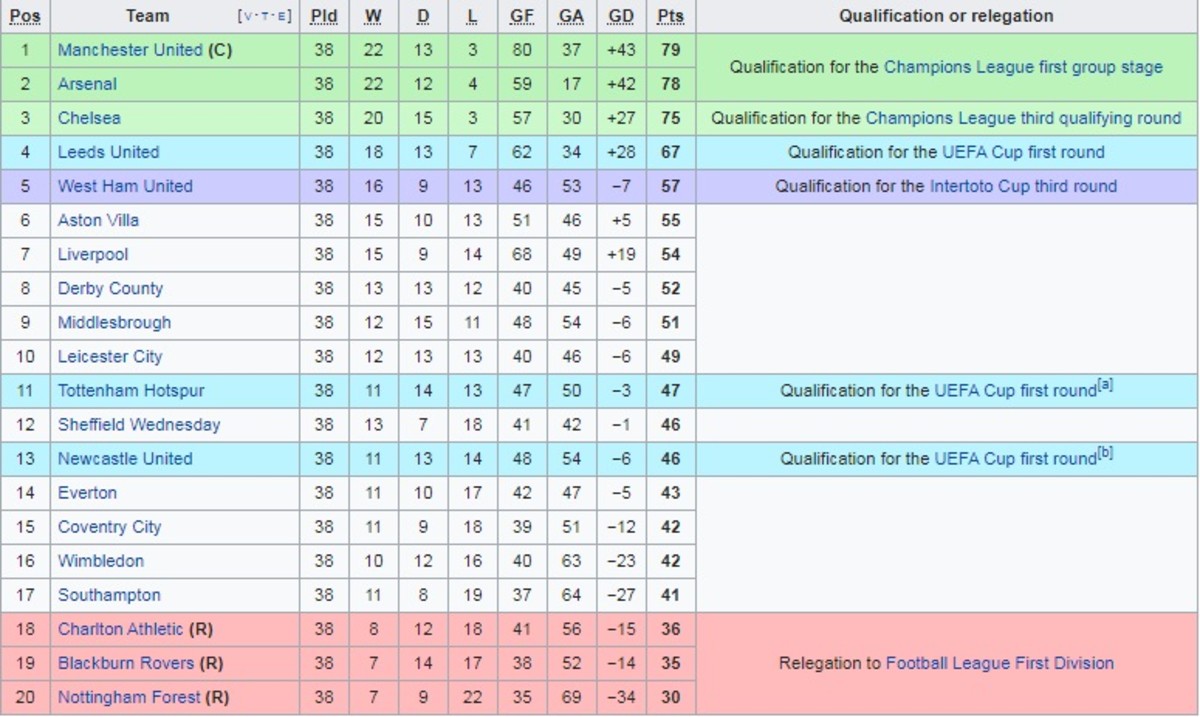Open the West Ham United link
The image size is (1200, 717).
125,186
